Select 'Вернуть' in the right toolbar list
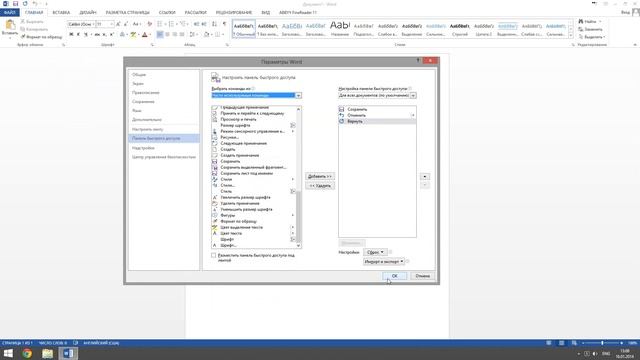The image size is (640, 360). pyautogui.click(x=377, y=122)
